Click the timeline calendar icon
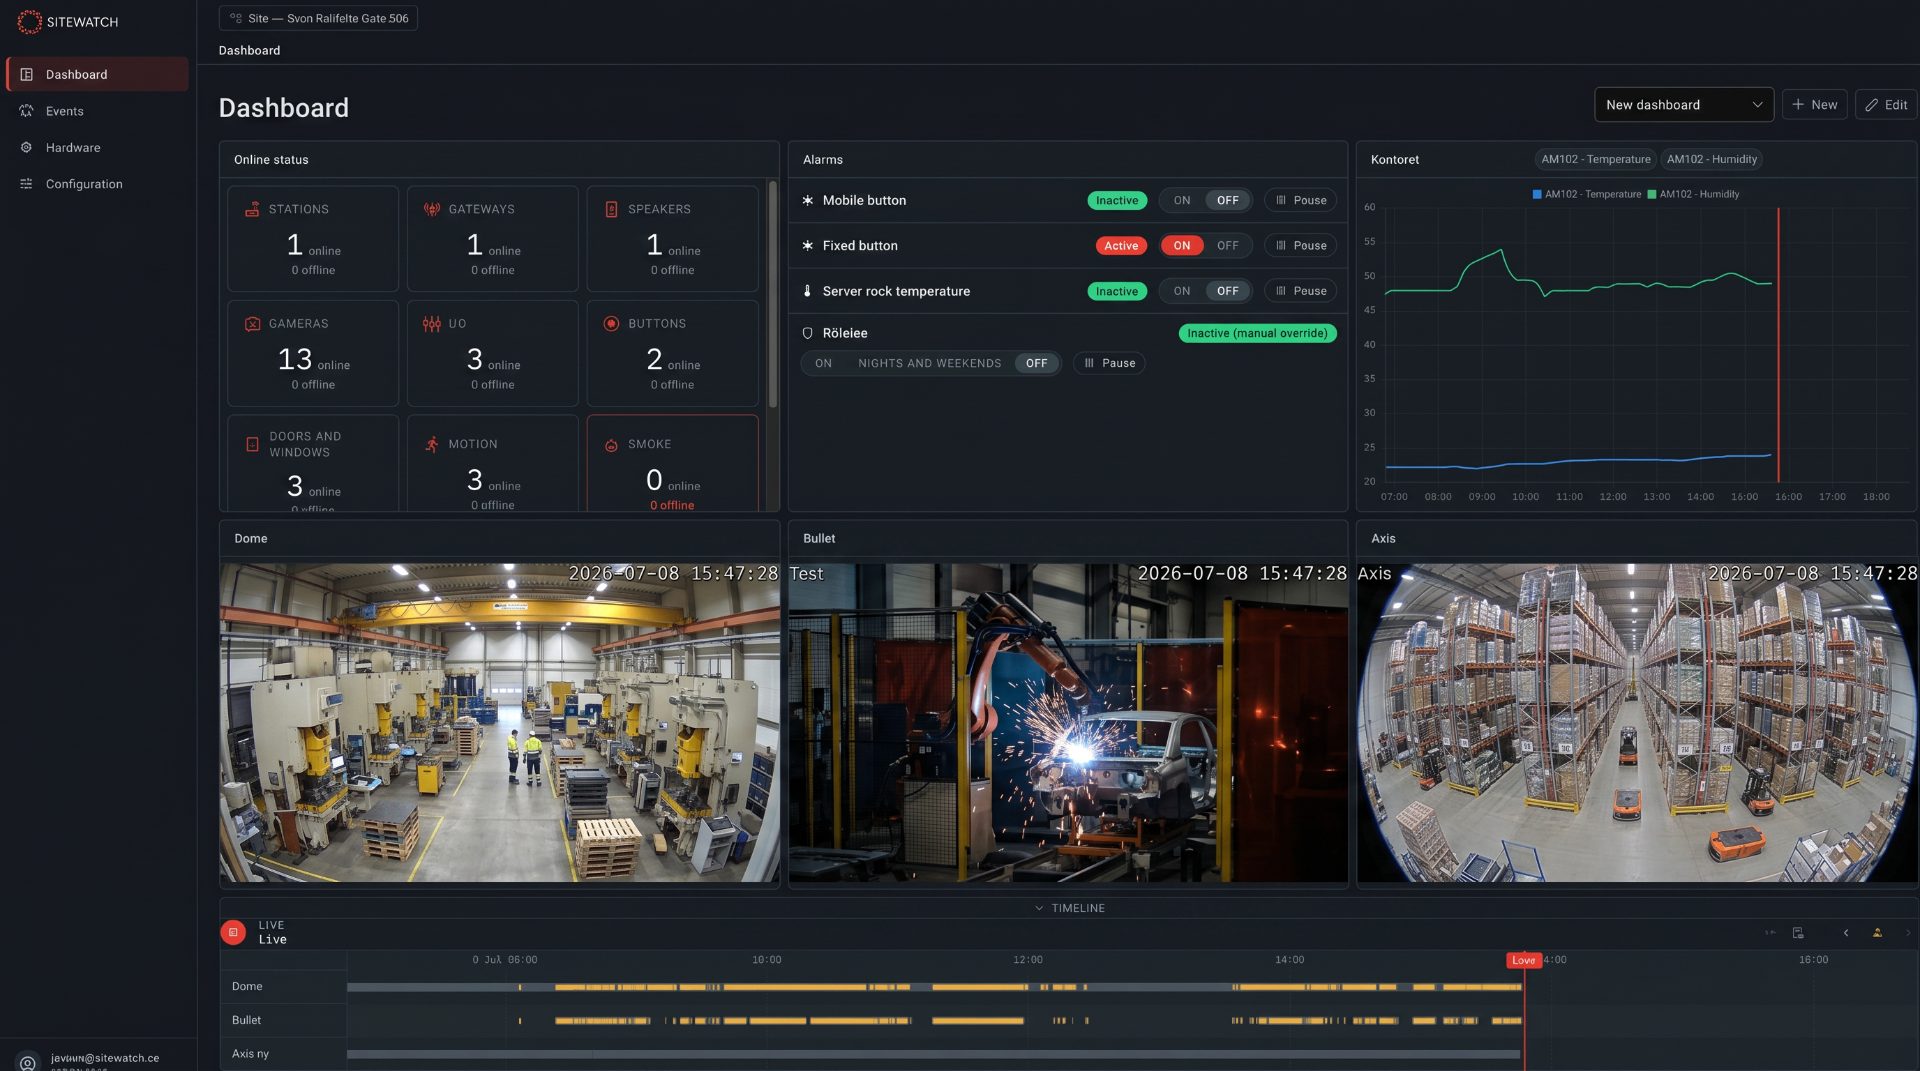Viewport: 1920px width, 1071px height. point(1798,933)
